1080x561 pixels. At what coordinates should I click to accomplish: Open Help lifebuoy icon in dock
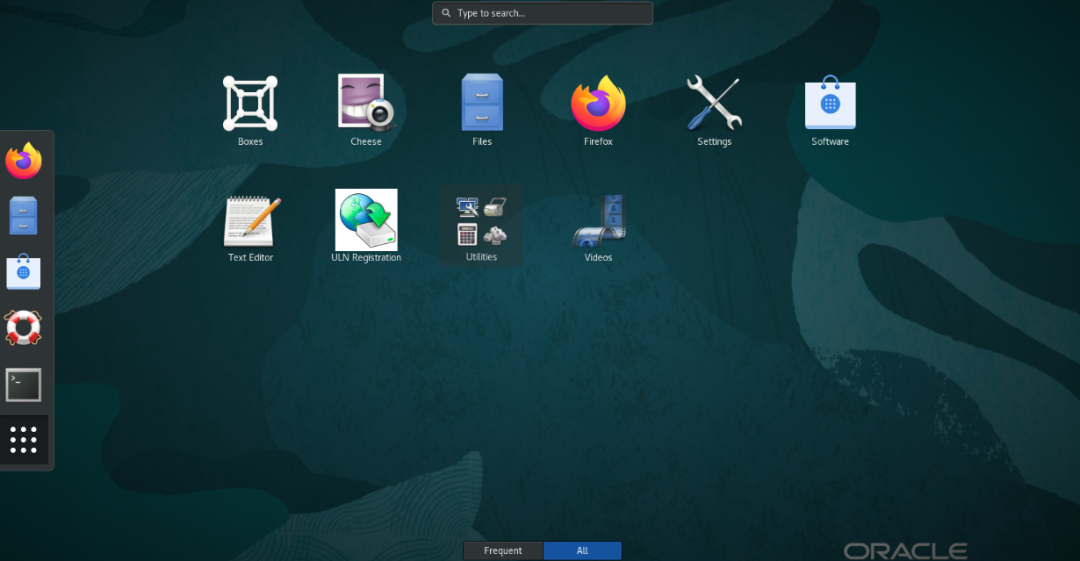[x=23, y=327]
